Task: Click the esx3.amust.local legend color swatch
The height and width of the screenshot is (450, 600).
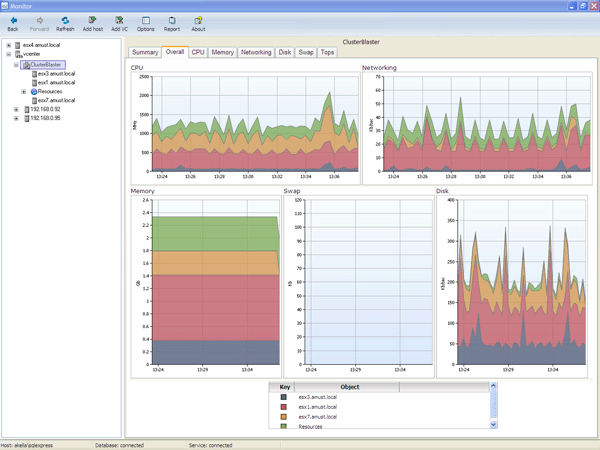Action: point(284,397)
